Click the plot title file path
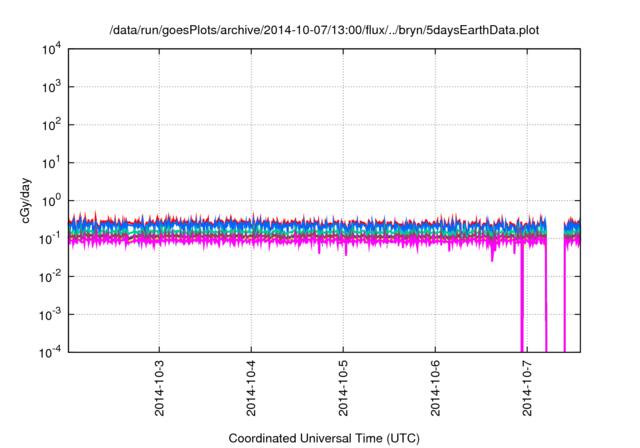 point(324,30)
